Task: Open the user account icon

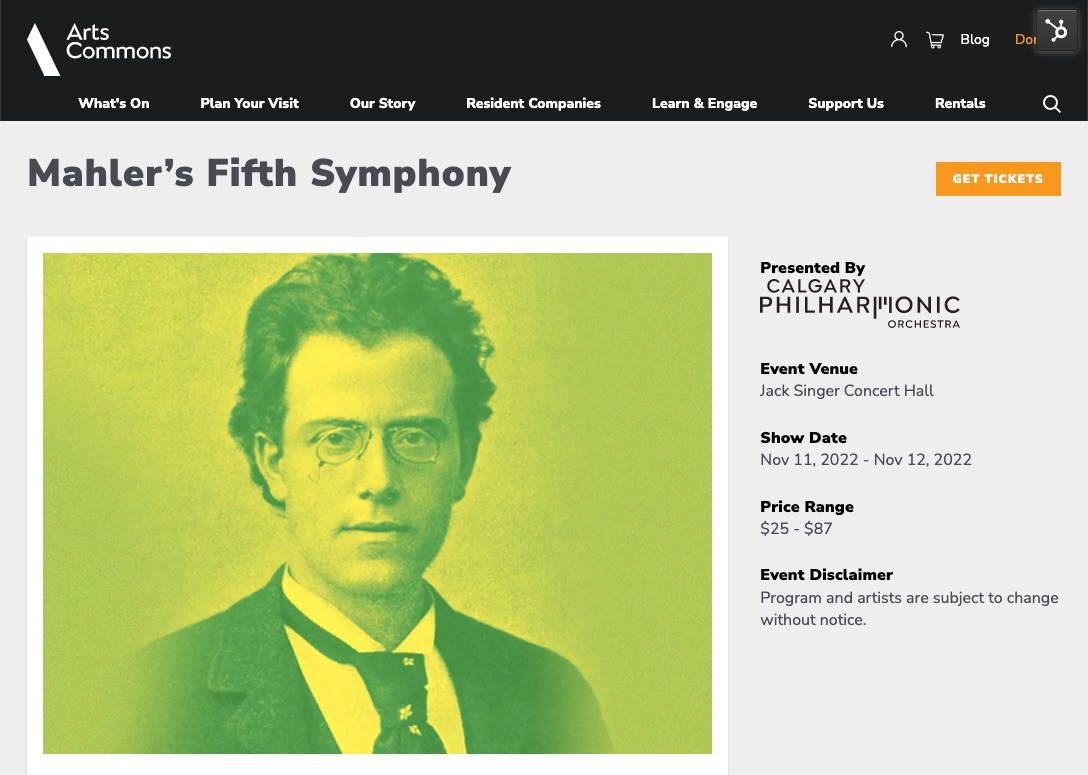Action: [899, 40]
